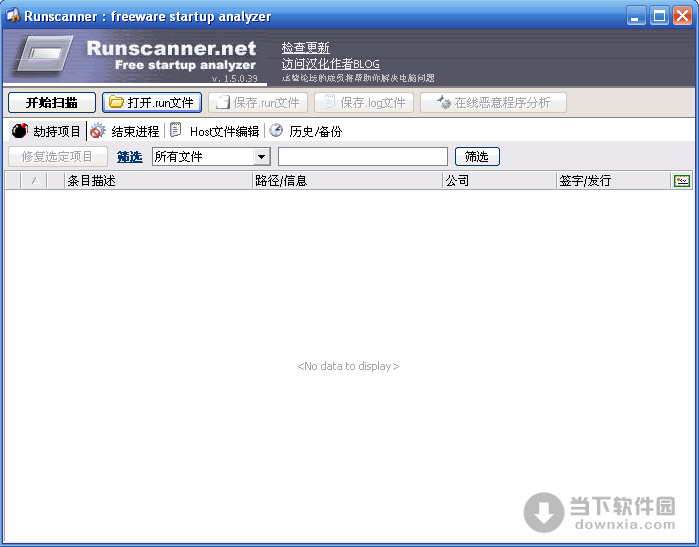Maximize the Runscanner window
The image size is (699, 547).
point(659,16)
